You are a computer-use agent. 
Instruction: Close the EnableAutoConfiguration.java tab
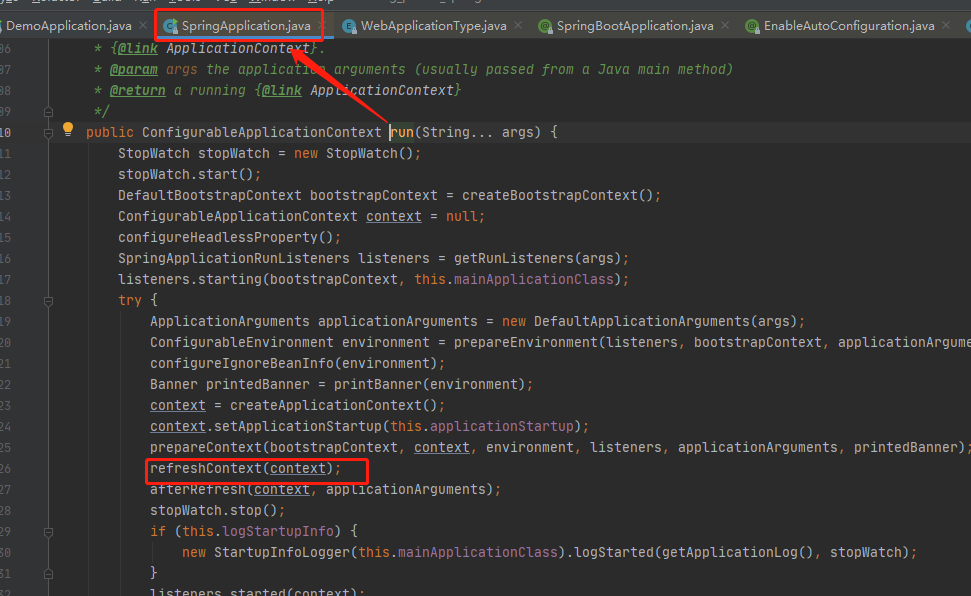pos(946,25)
